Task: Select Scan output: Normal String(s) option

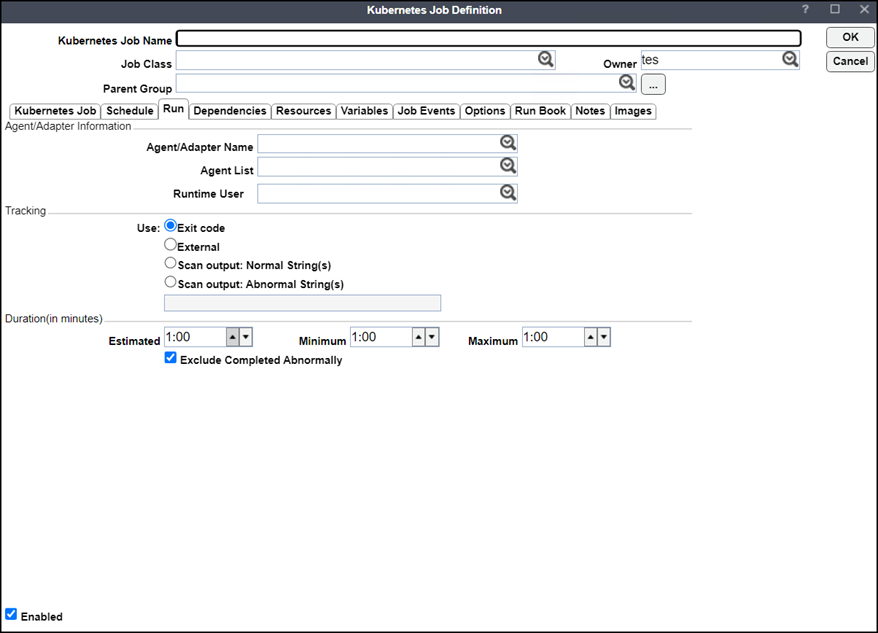Action: coord(170,263)
